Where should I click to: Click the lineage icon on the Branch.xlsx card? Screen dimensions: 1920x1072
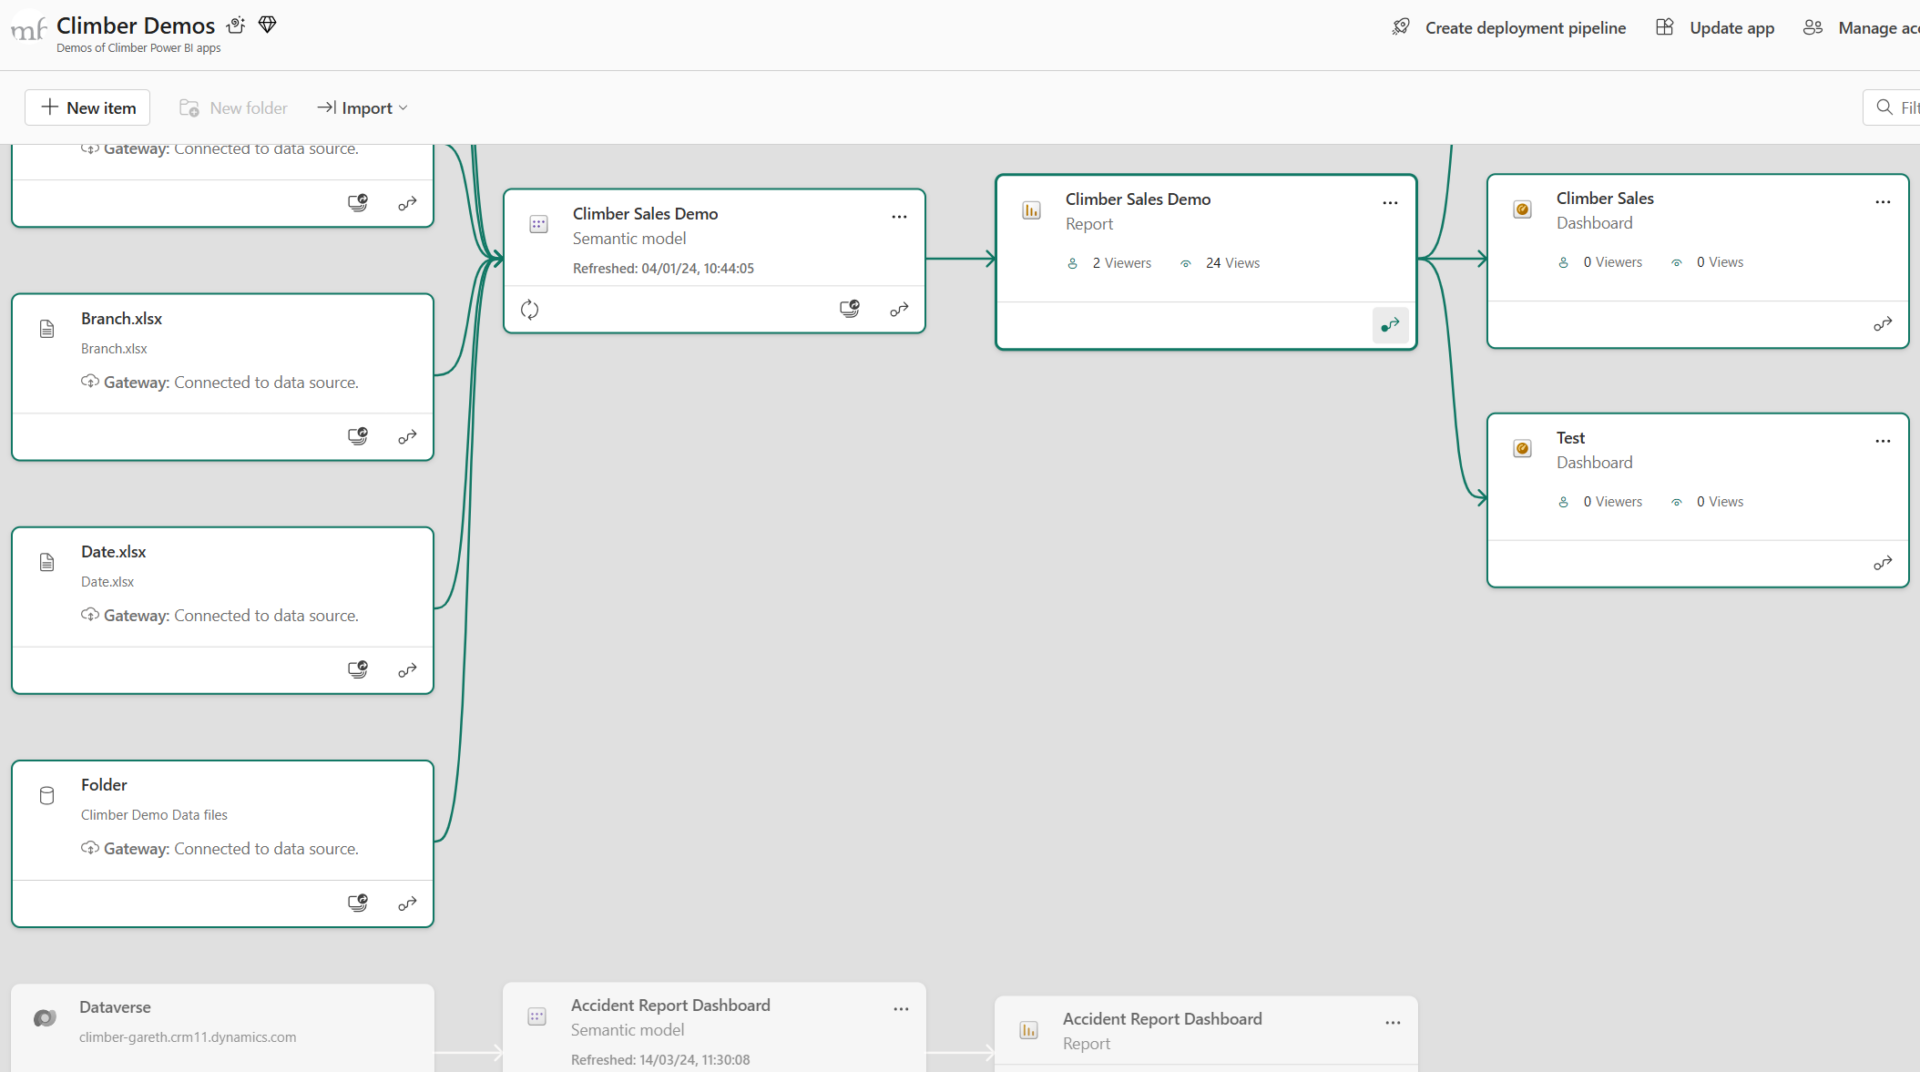tap(407, 437)
